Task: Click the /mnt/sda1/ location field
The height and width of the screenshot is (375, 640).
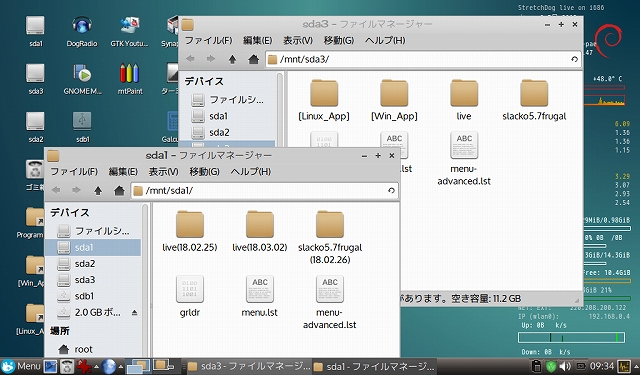Action: [x=264, y=191]
